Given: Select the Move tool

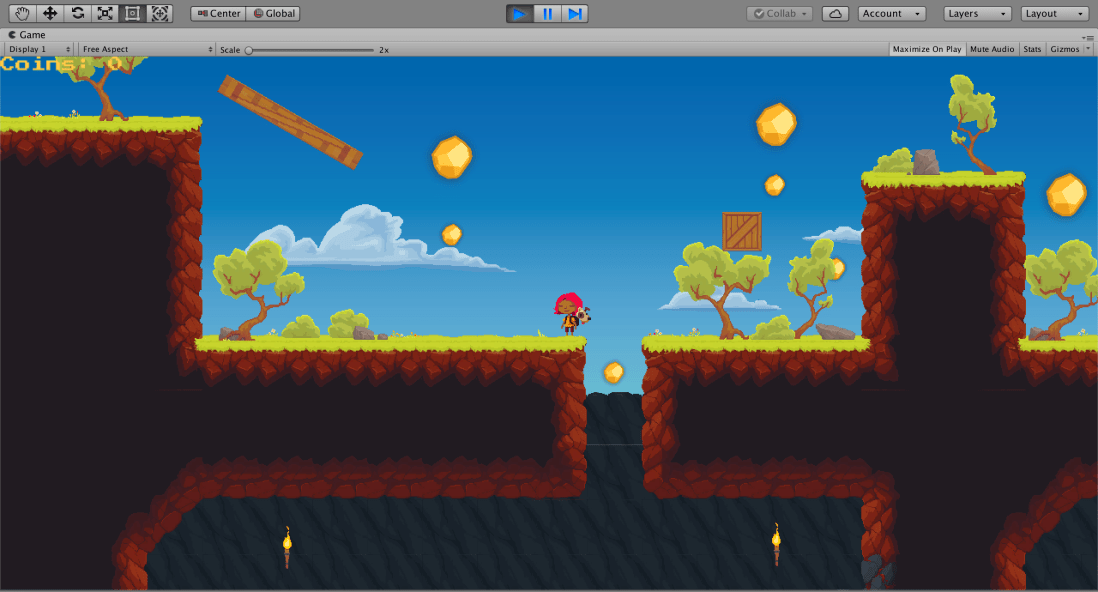Looking at the screenshot, I should click(x=50, y=14).
